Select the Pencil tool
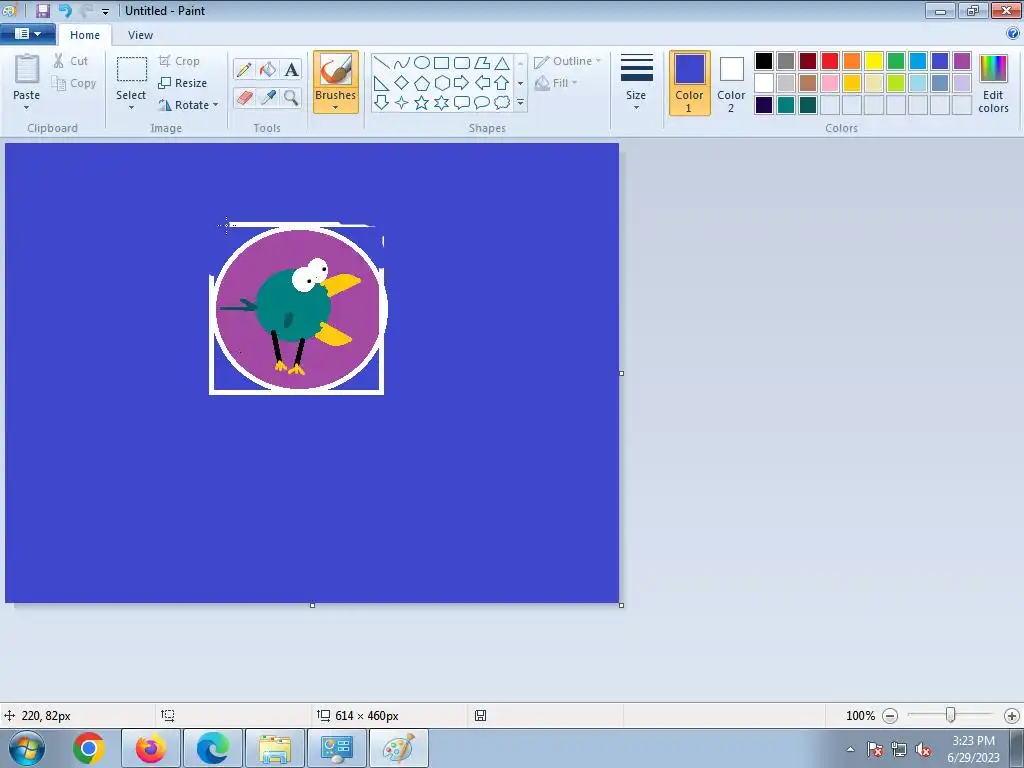Viewport: 1024px width, 768px height. pyautogui.click(x=244, y=69)
